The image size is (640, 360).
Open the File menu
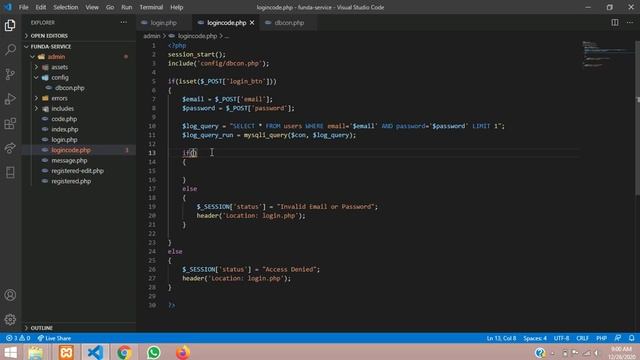[24, 7]
